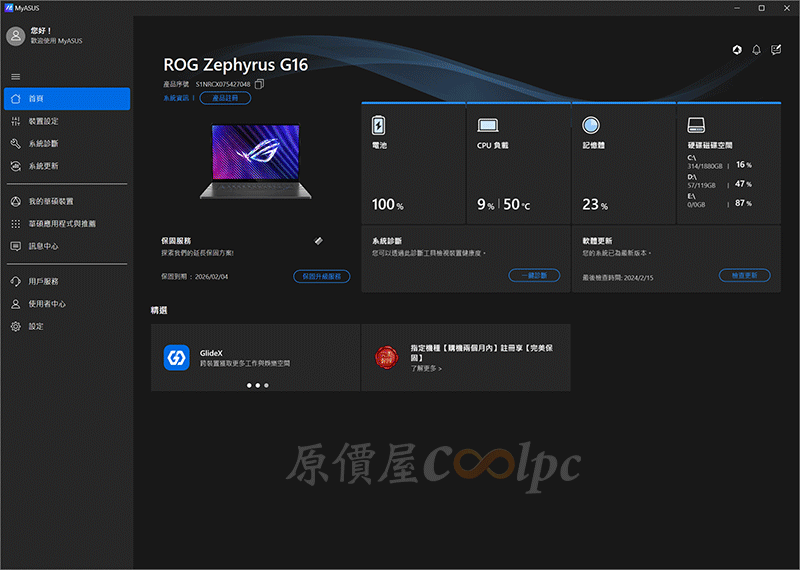Click the battery value 100 %
Image resolution: width=800 pixels, height=570 pixels.
388,204
